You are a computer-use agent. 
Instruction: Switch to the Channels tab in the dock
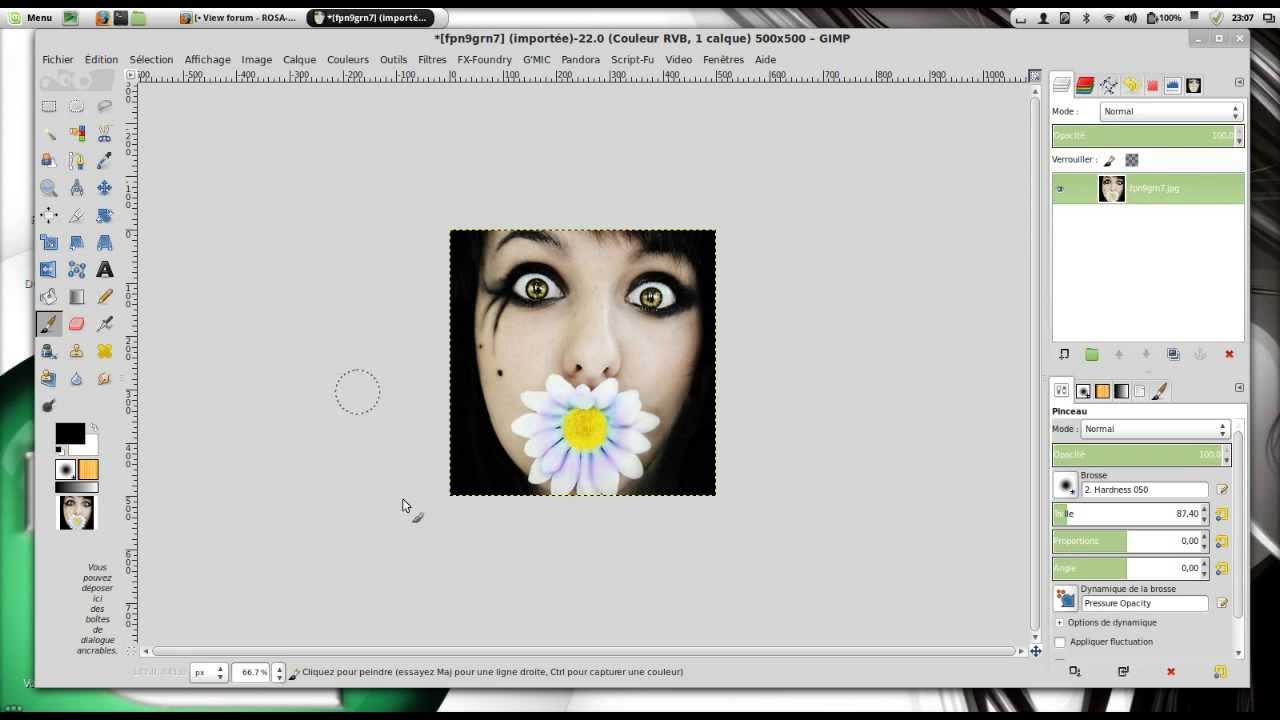[x=1084, y=86]
